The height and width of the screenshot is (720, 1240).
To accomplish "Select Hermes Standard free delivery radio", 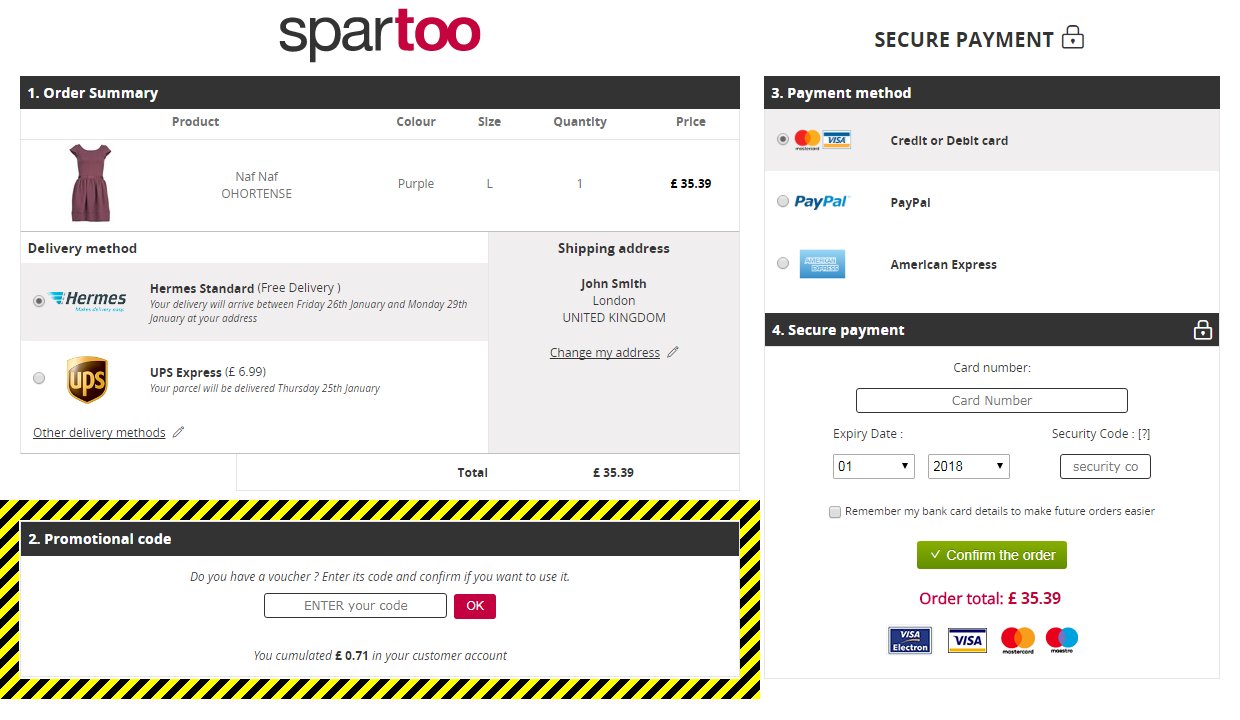I will click(39, 301).
